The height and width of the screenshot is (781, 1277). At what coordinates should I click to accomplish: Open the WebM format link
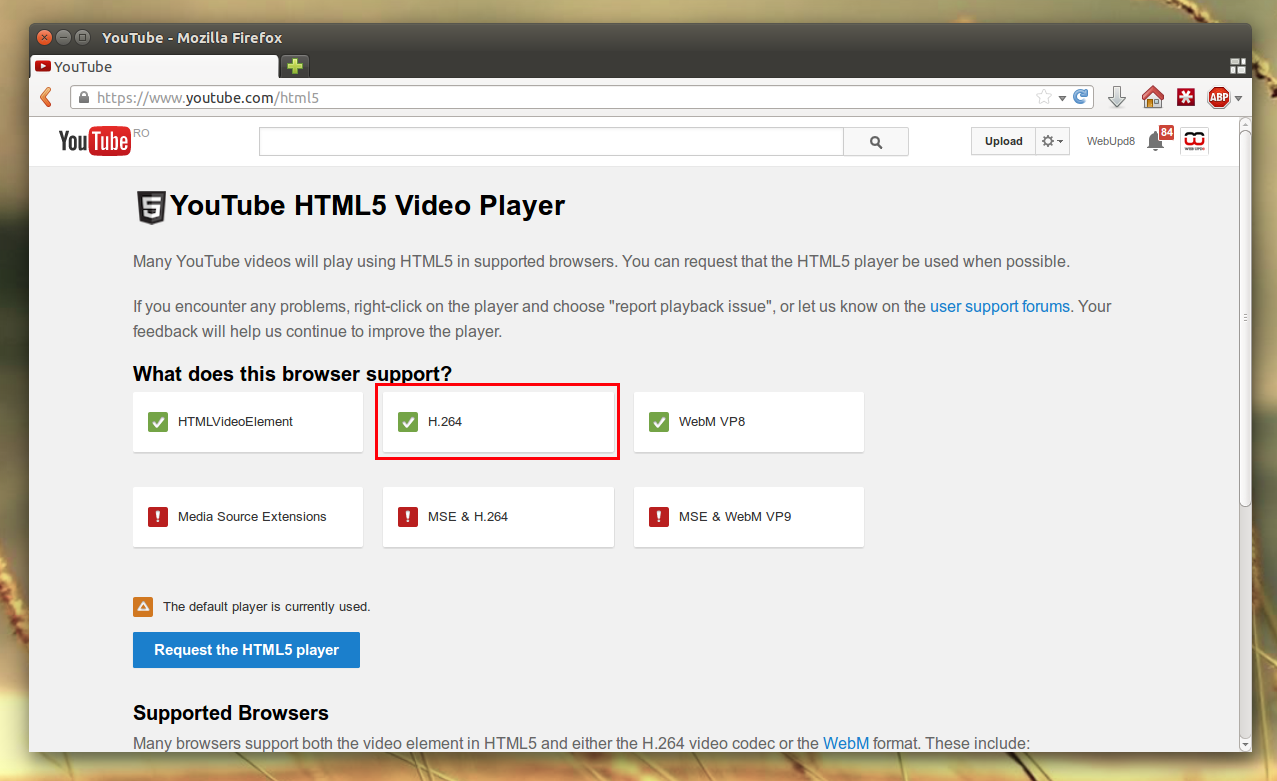[846, 743]
